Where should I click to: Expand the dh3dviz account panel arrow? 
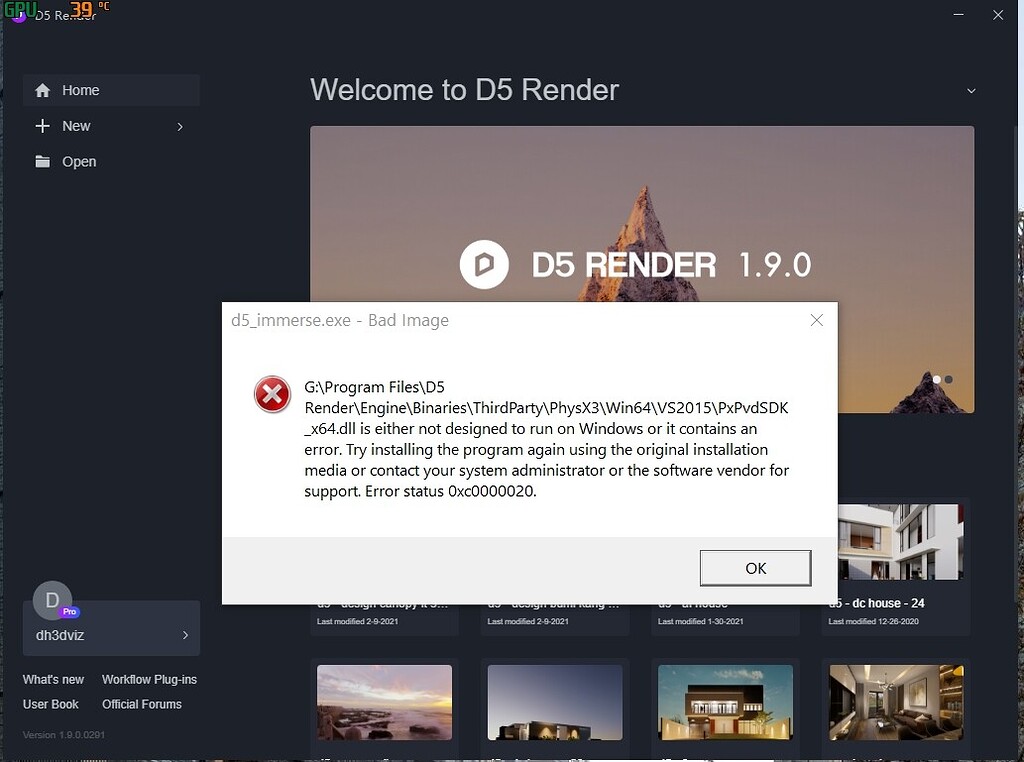[185, 634]
